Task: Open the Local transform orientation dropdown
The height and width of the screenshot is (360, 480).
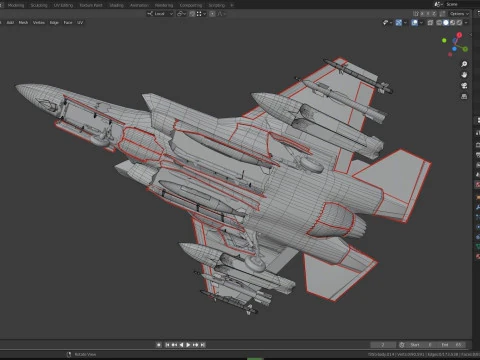Action: click(160, 14)
